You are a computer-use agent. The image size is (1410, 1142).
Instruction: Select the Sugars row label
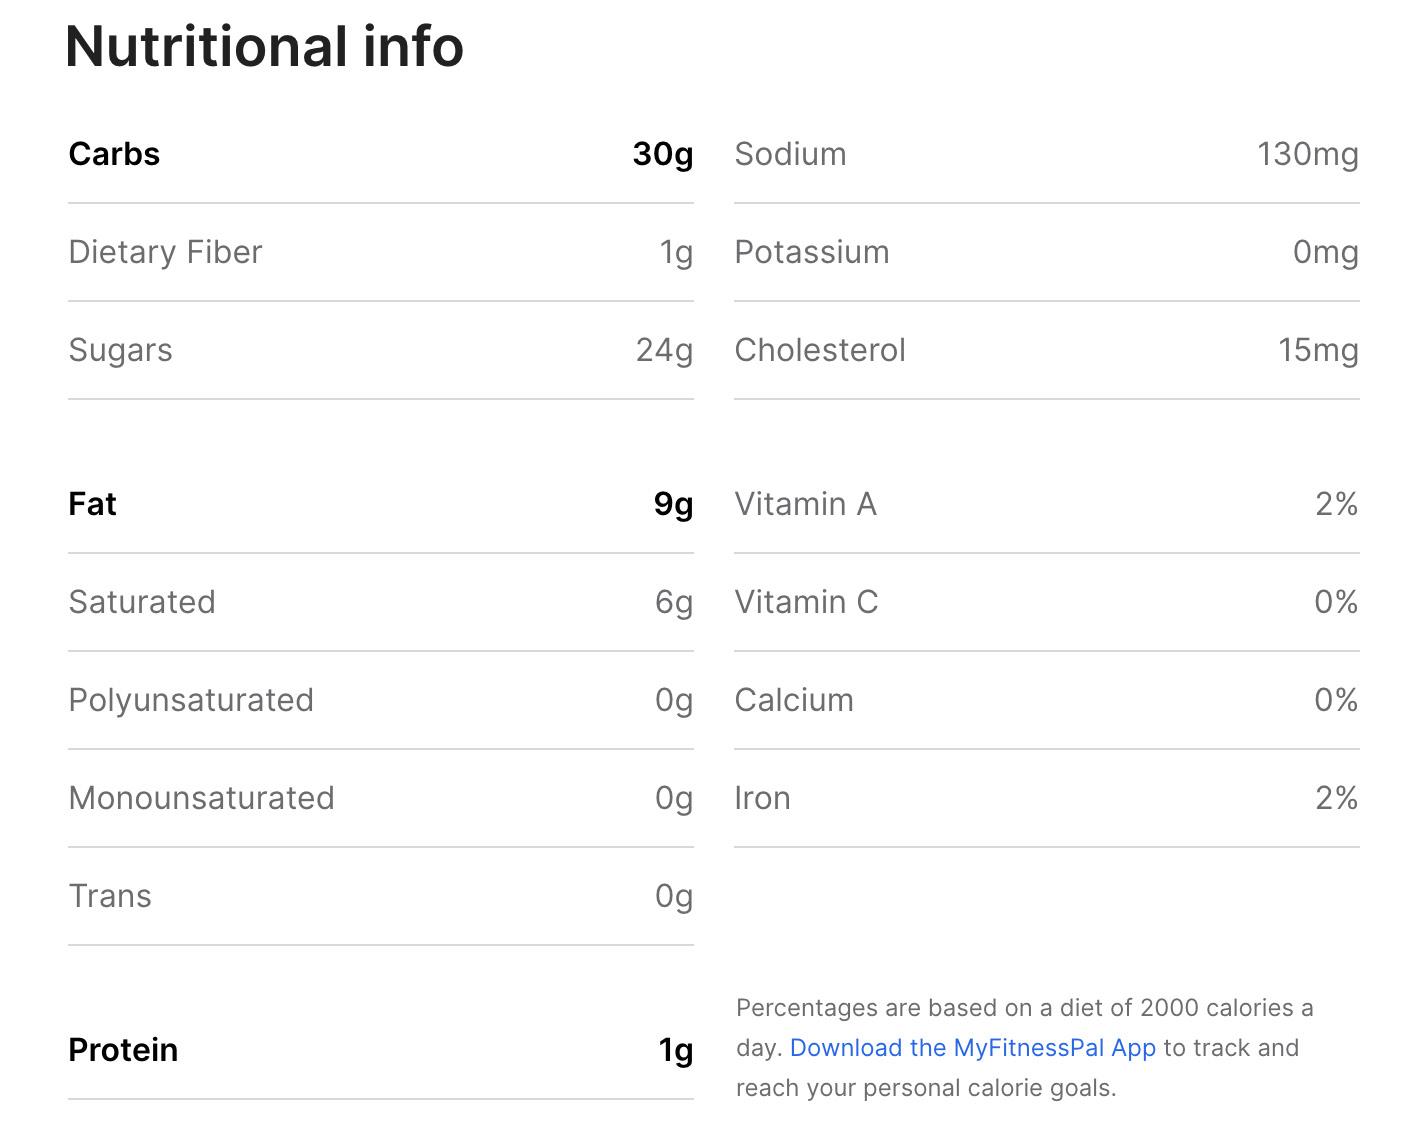pos(120,350)
